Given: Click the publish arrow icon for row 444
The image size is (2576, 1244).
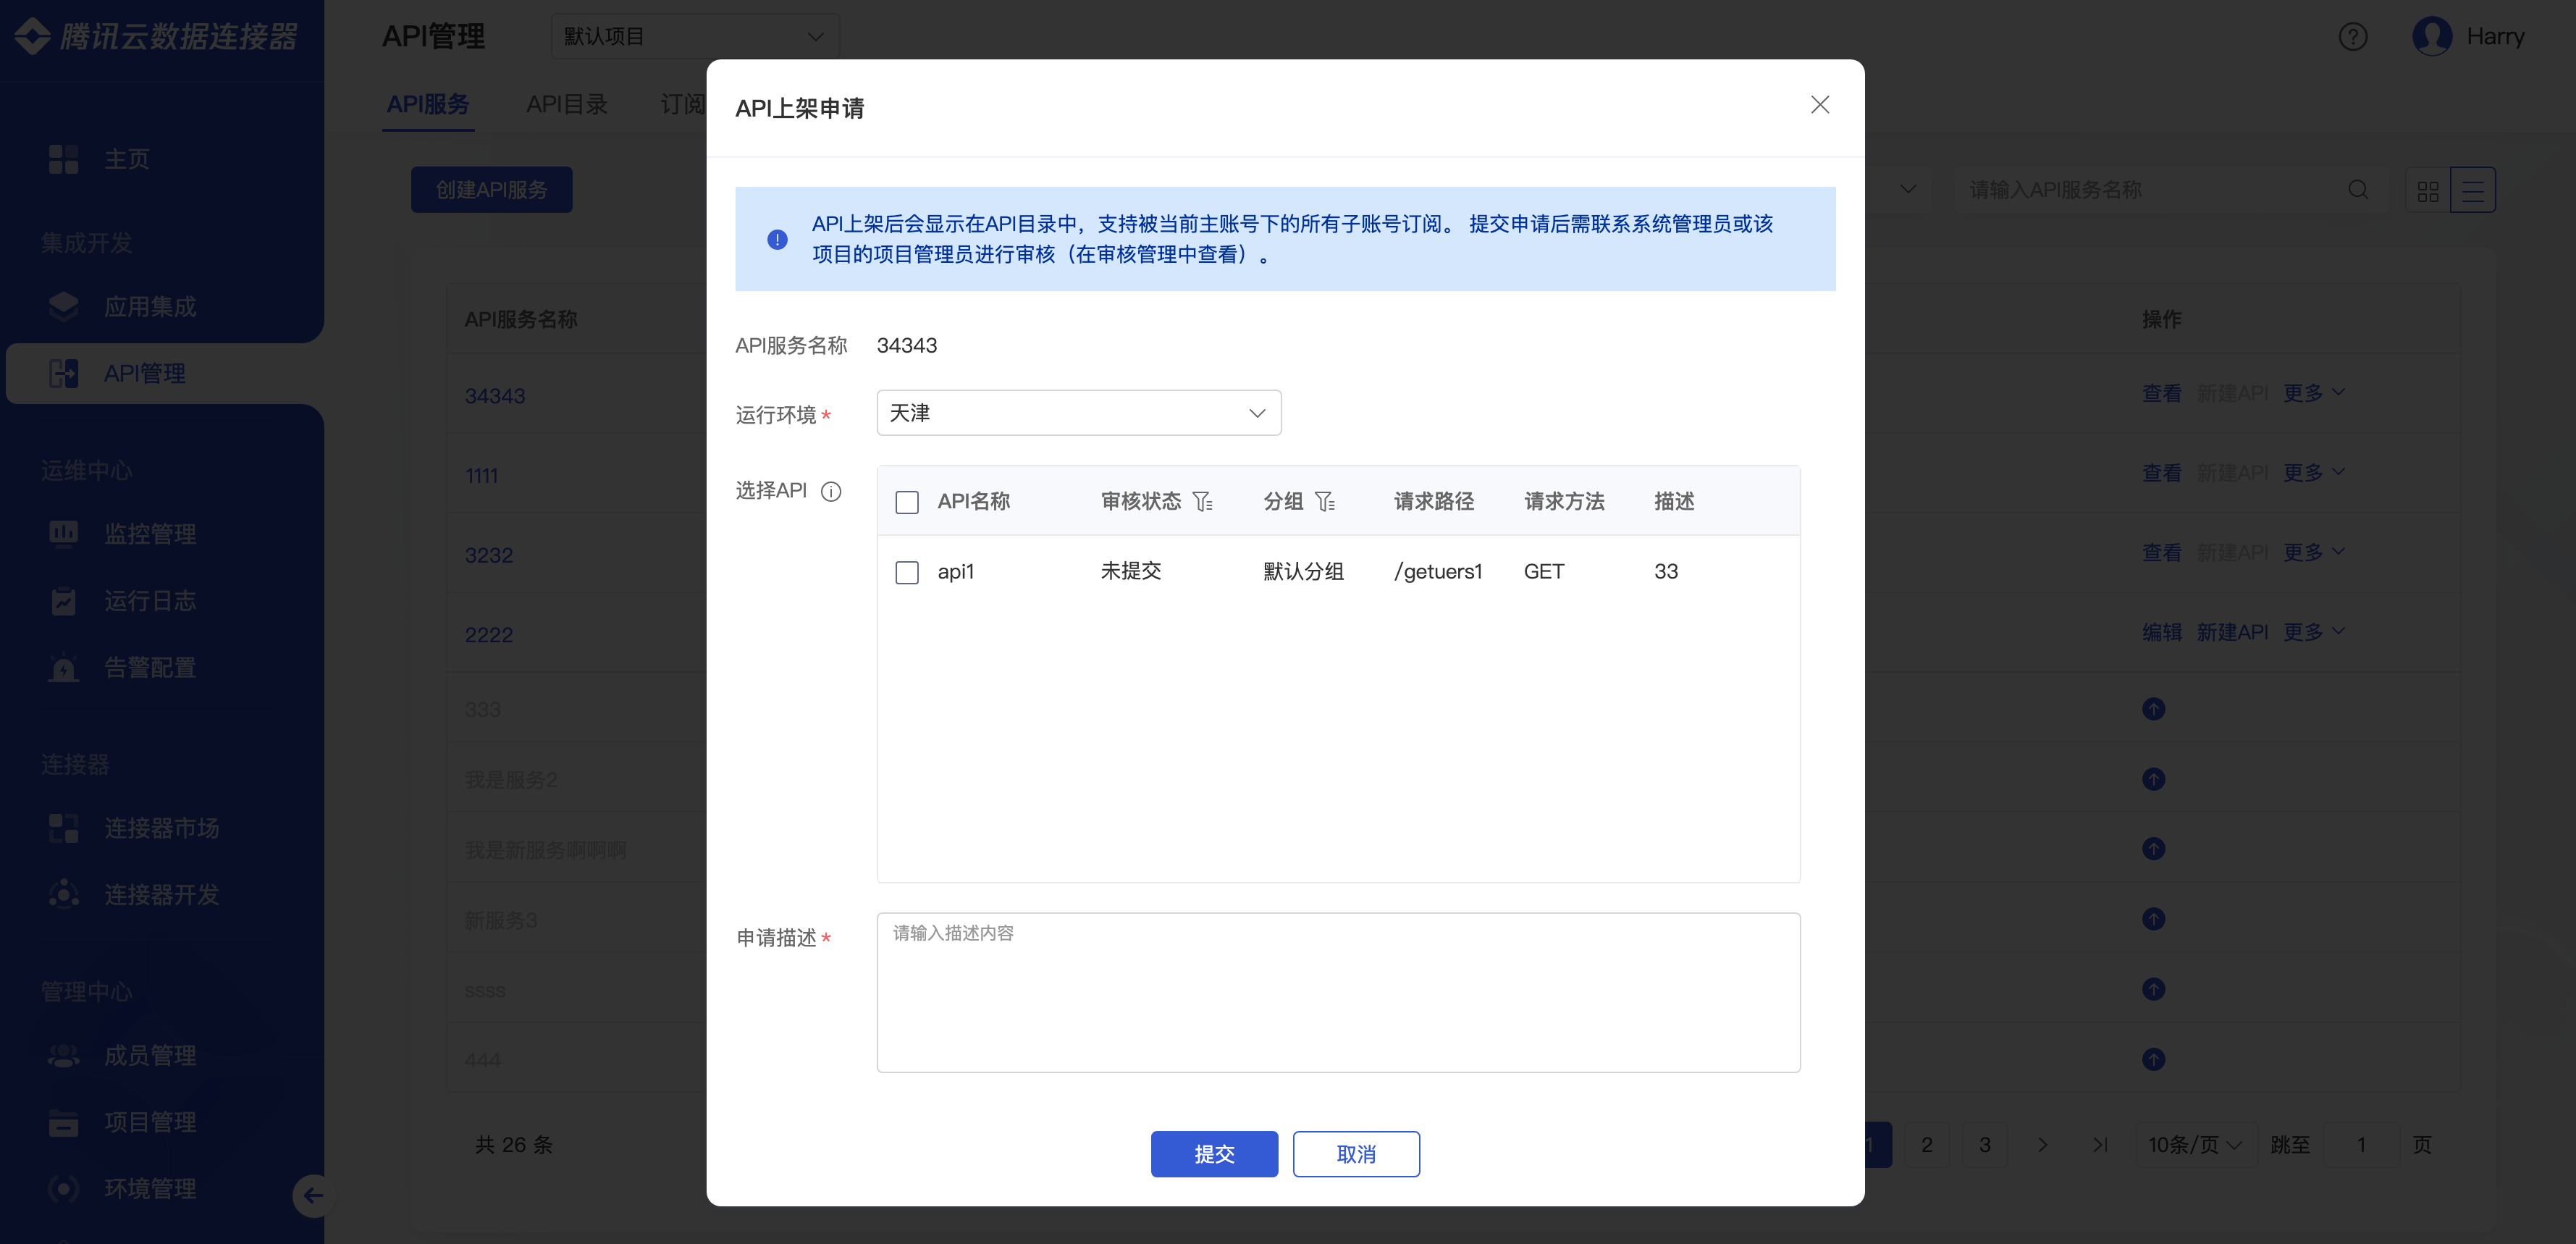Looking at the screenshot, I should pos(2153,1059).
